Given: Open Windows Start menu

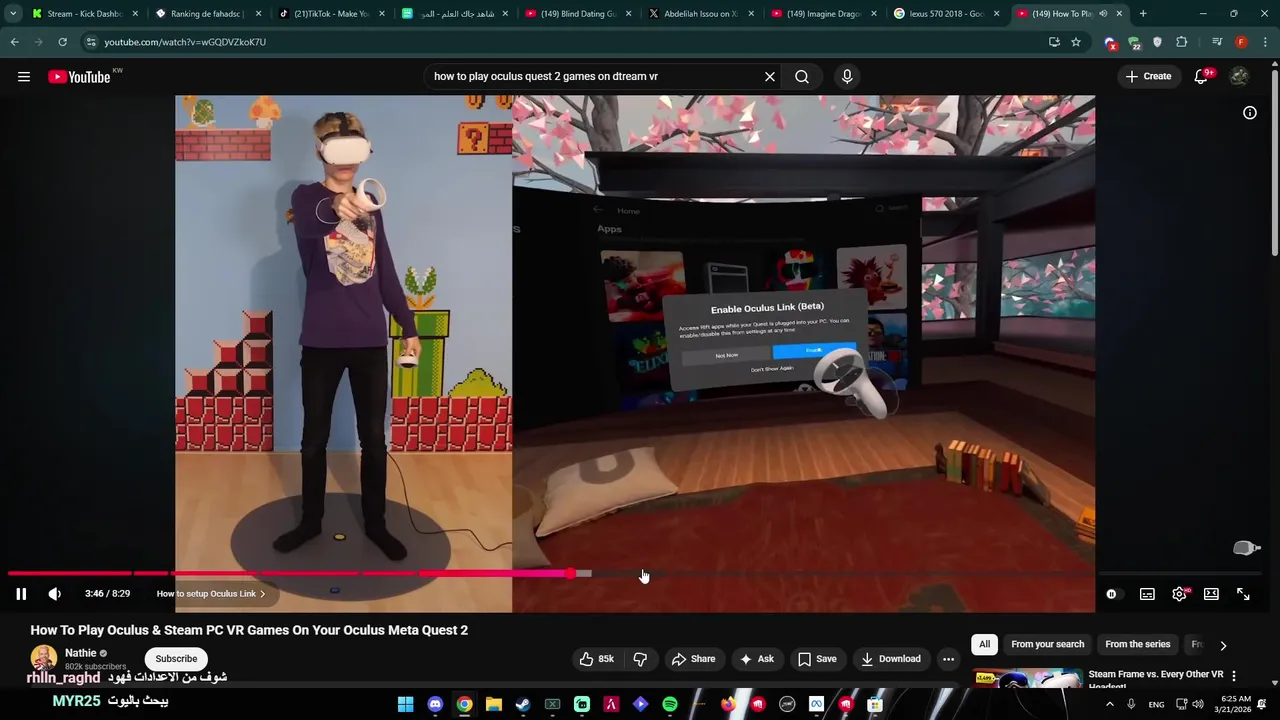Looking at the screenshot, I should [405, 704].
